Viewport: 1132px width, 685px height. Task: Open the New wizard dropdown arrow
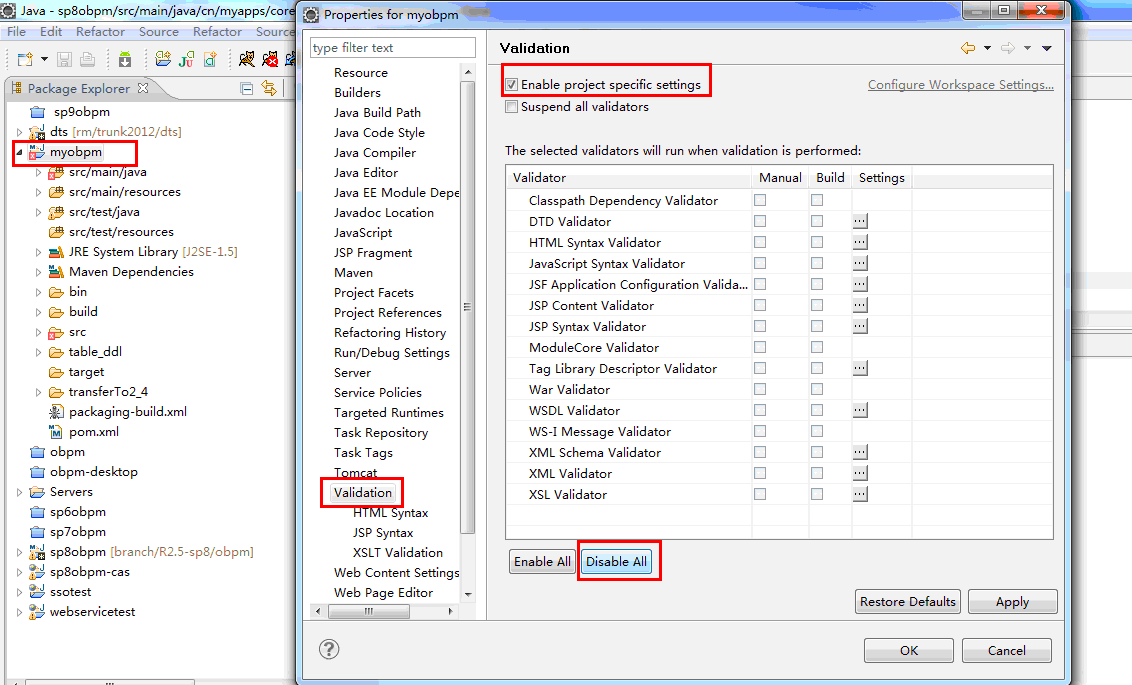pyautogui.click(x=44, y=59)
